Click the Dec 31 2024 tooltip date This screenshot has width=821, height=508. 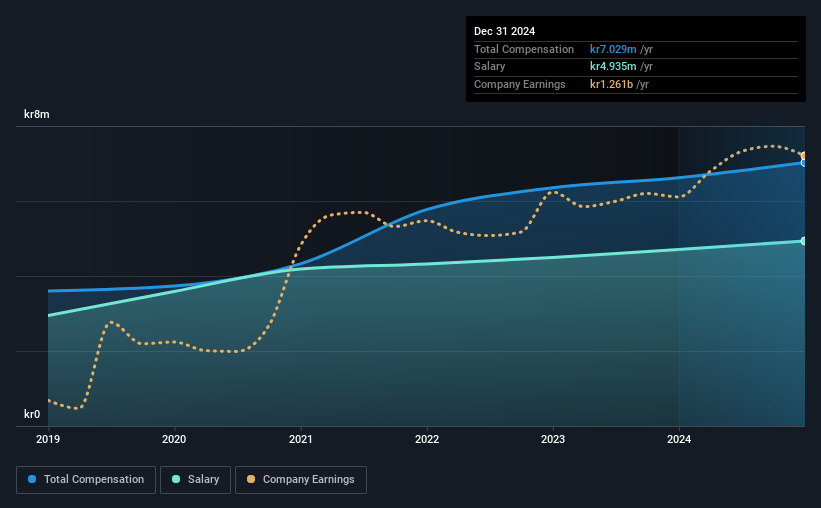[504, 31]
